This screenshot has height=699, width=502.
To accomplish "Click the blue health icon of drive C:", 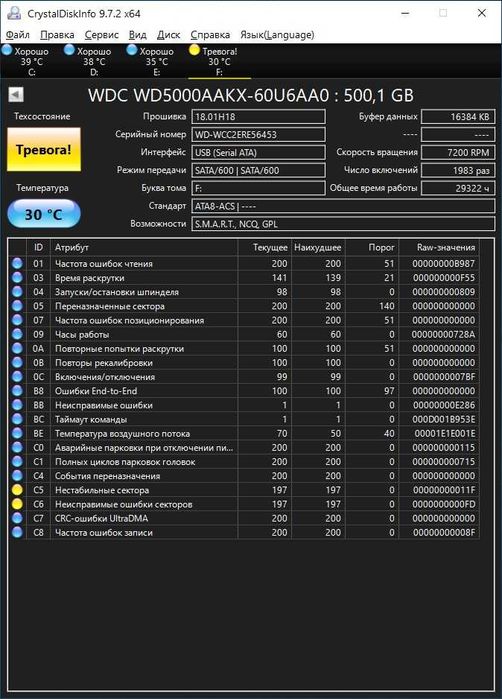I will pyautogui.click(x=7, y=50).
